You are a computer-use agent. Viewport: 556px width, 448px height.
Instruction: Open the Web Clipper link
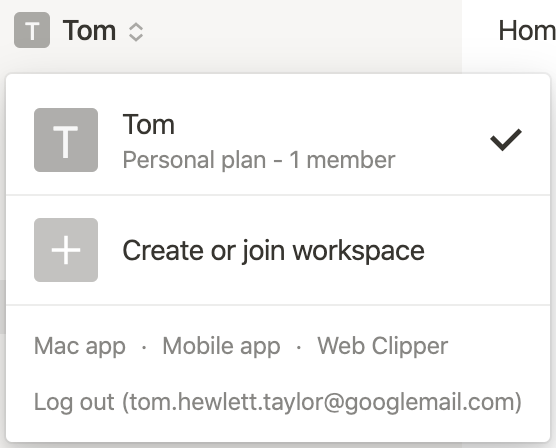pos(383,346)
